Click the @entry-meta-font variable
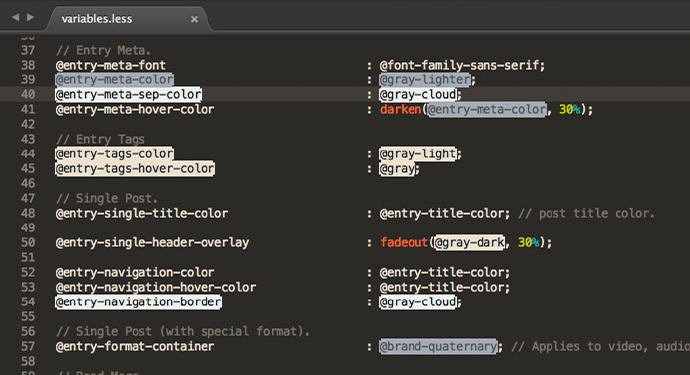690x375 pixels. pyautogui.click(x=110, y=65)
